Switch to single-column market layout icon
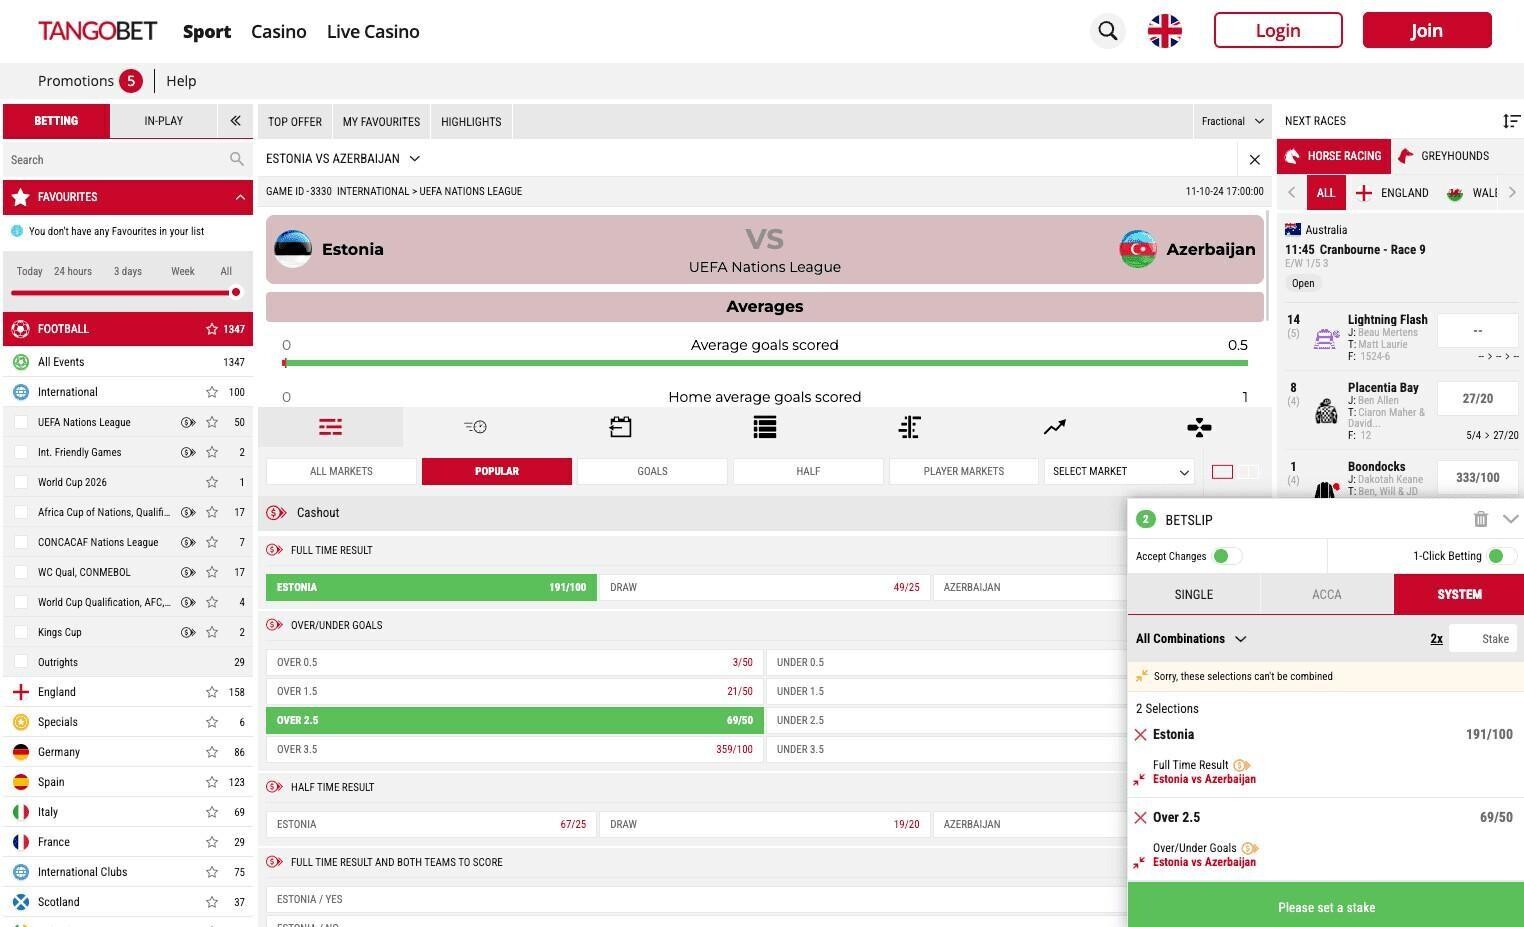The image size is (1524, 927). (x=1222, y=471)
